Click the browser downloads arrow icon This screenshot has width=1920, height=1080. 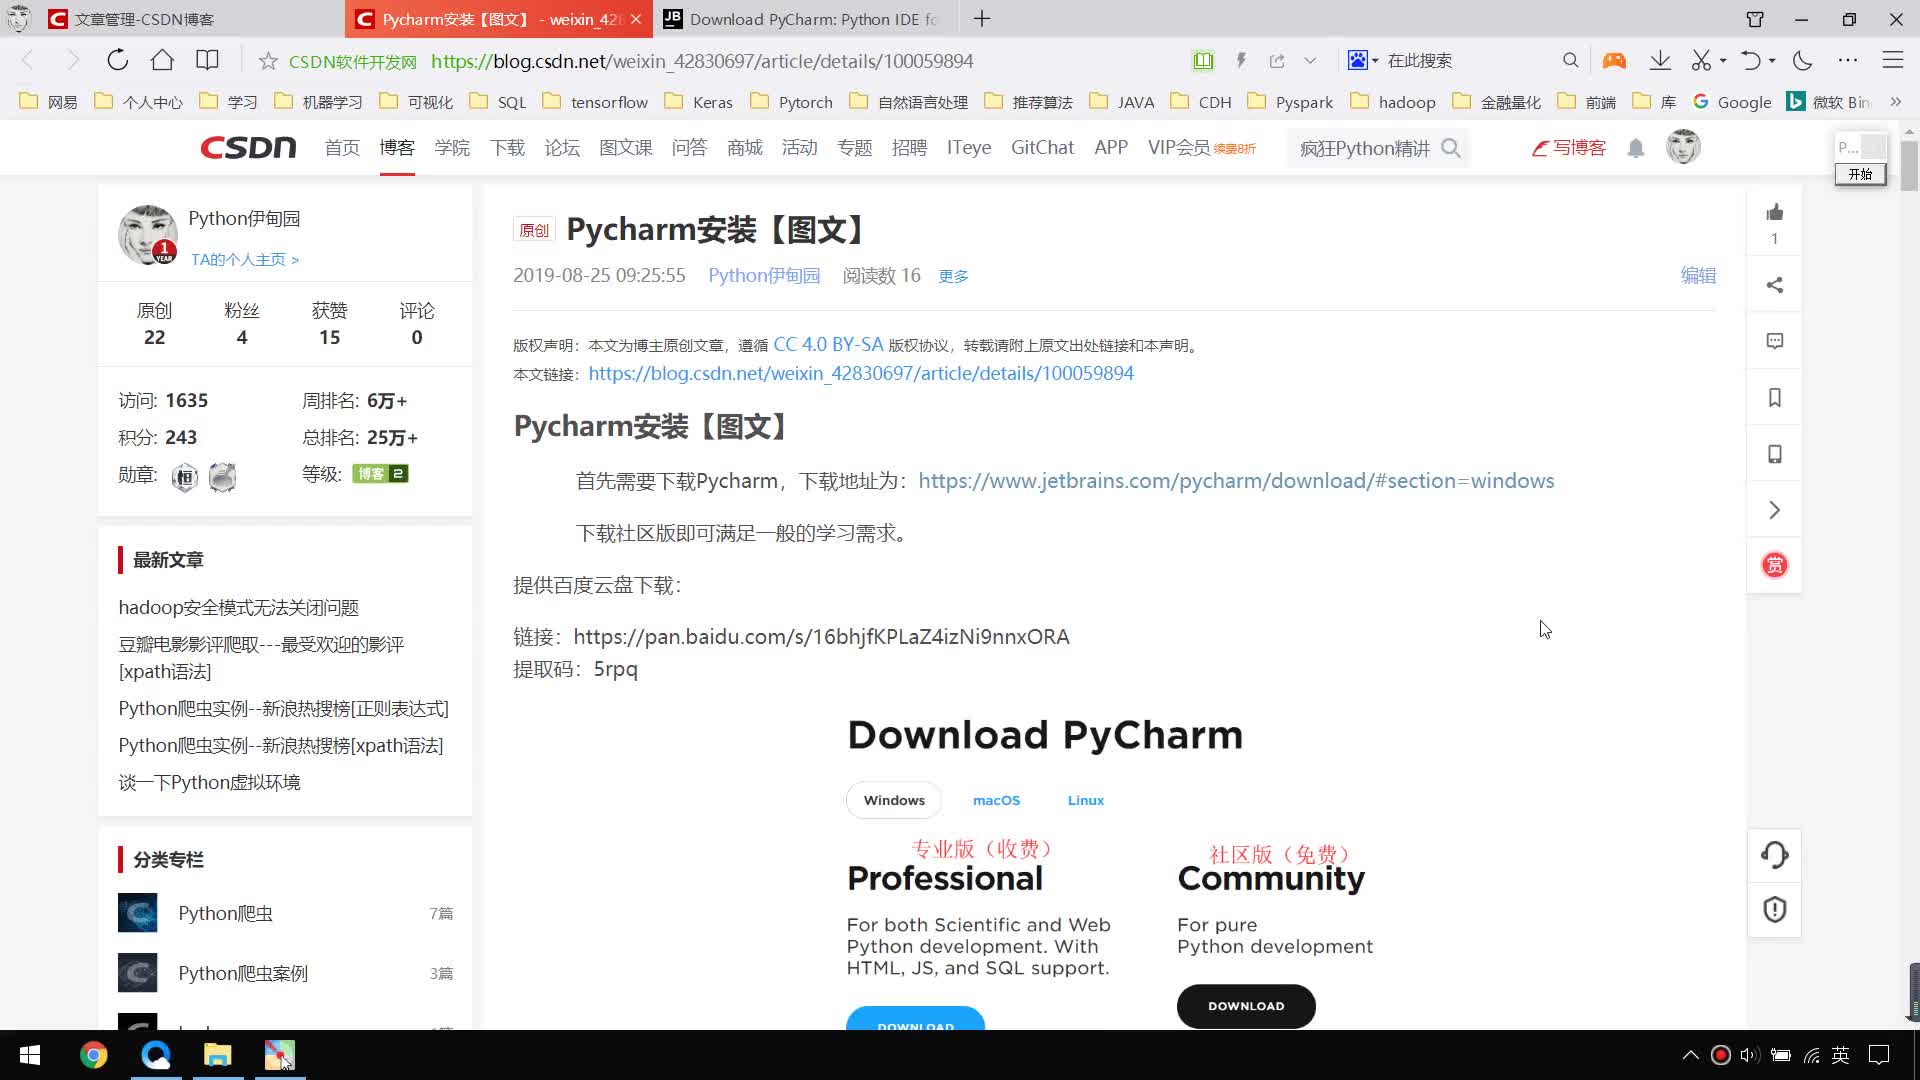pyautogui.click(x=1660, y=60)
